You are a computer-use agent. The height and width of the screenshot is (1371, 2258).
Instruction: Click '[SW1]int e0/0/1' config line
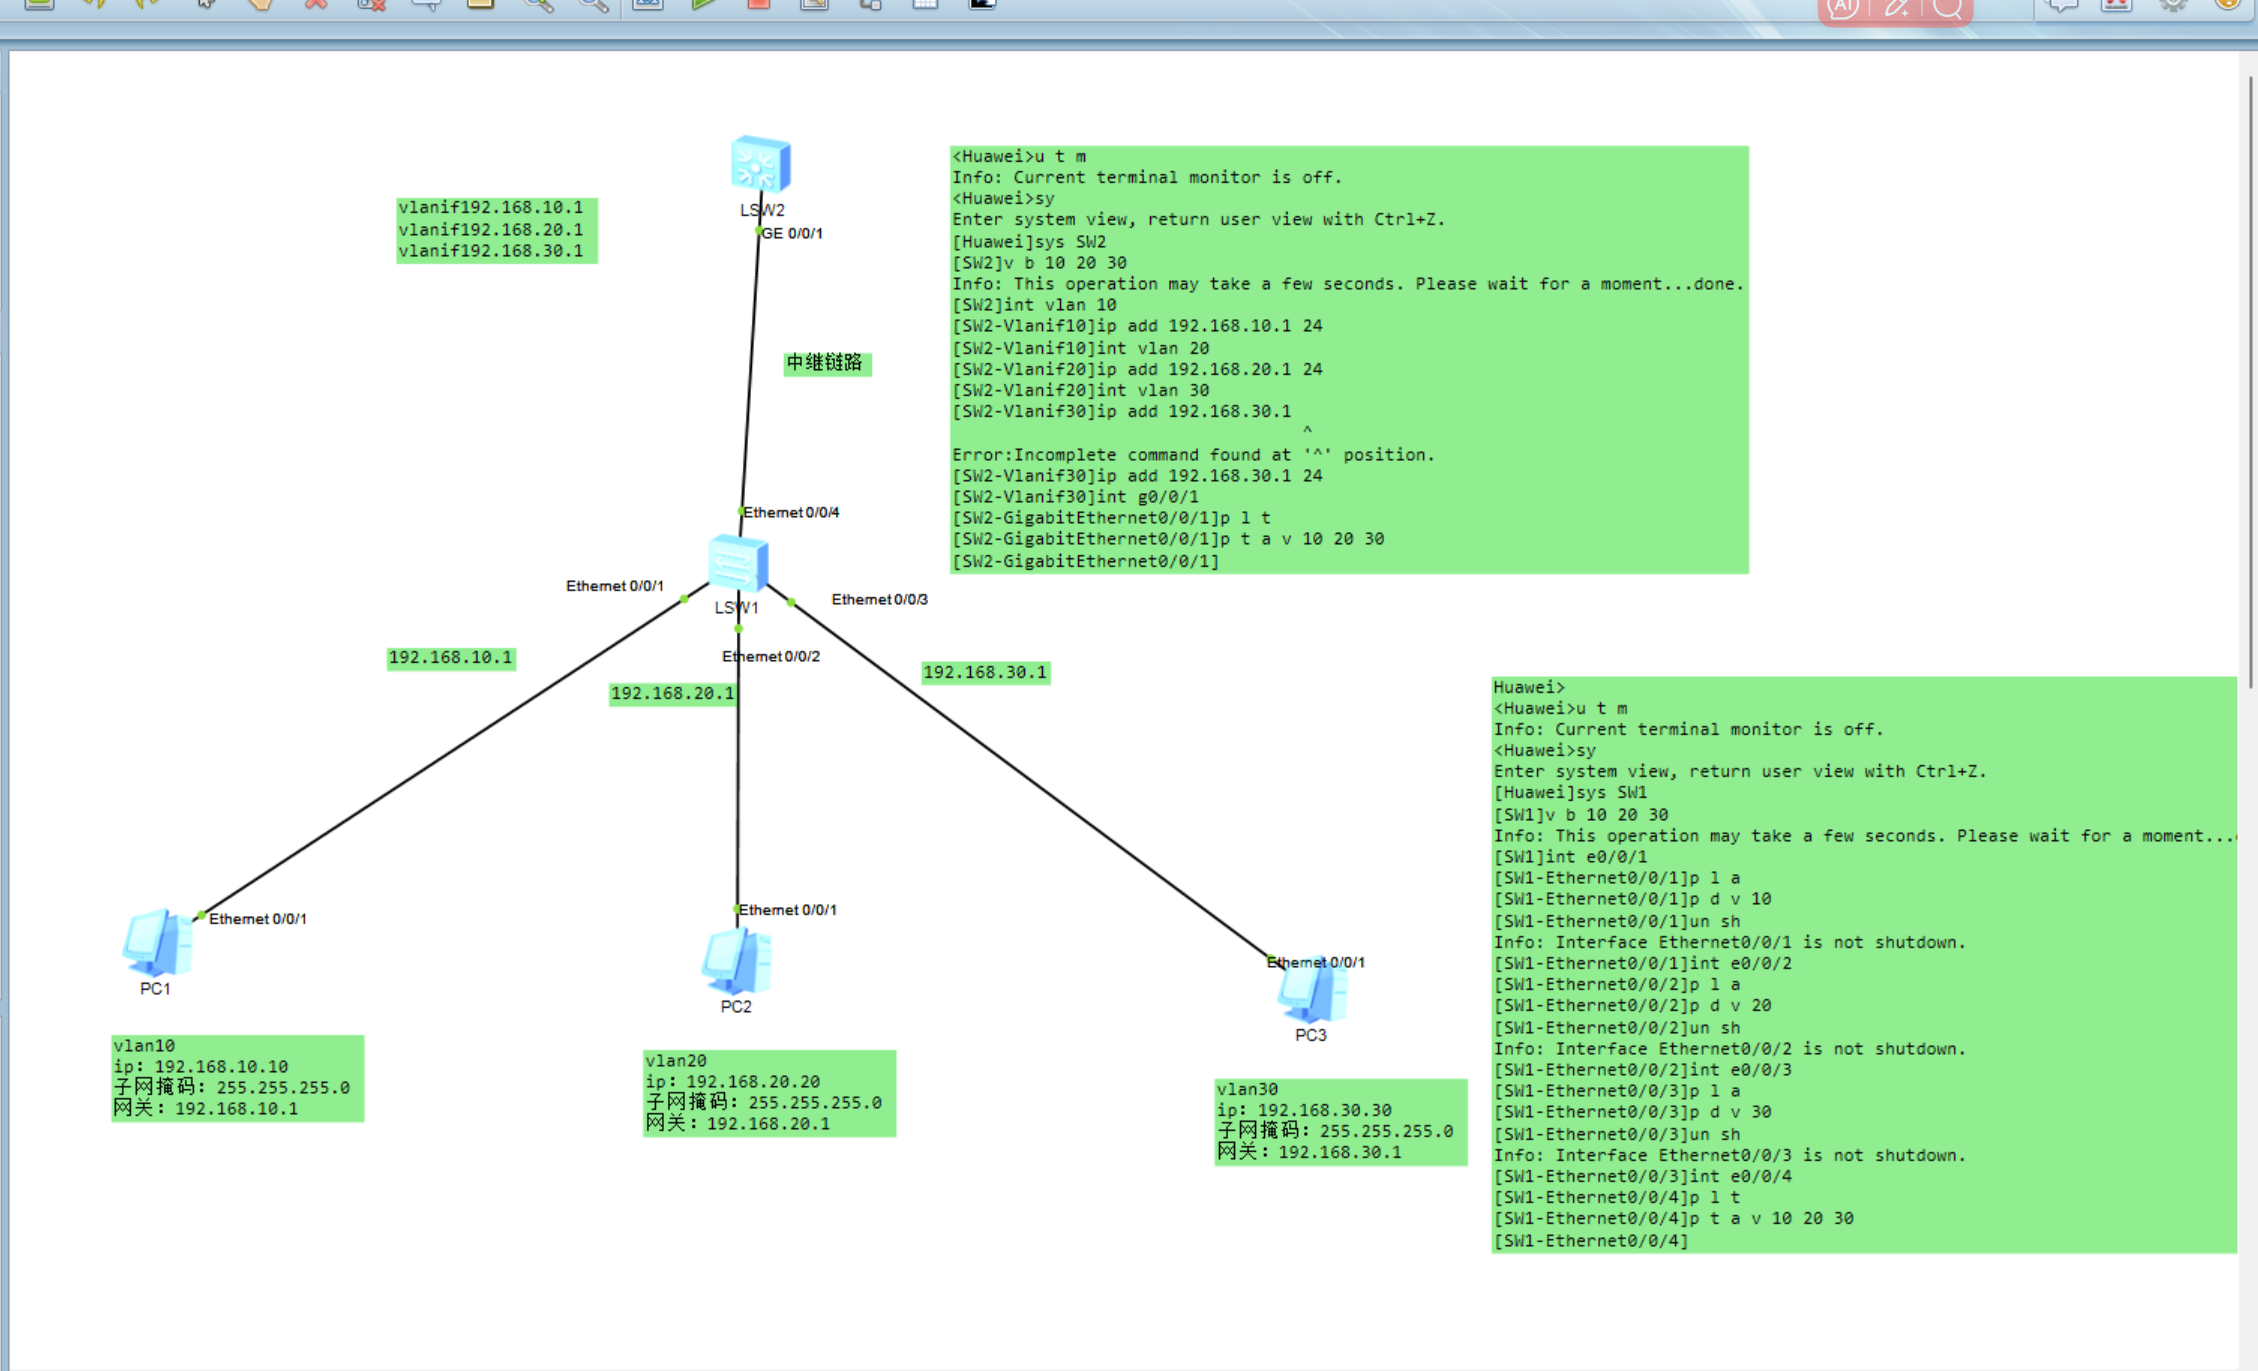(1570, 857)
